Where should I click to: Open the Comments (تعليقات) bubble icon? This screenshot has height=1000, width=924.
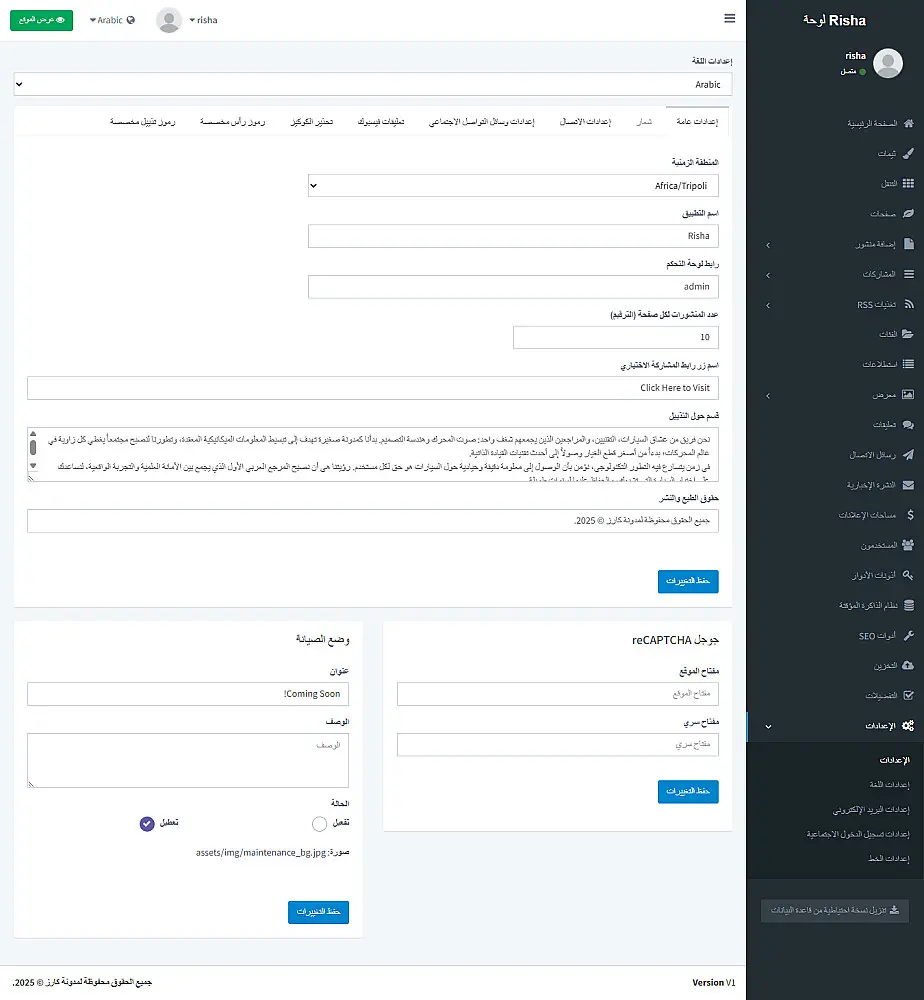(910, 424)
